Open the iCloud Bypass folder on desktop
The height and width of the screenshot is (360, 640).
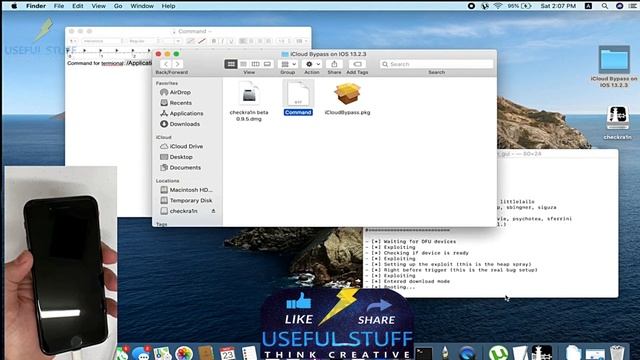coord(614,66)
